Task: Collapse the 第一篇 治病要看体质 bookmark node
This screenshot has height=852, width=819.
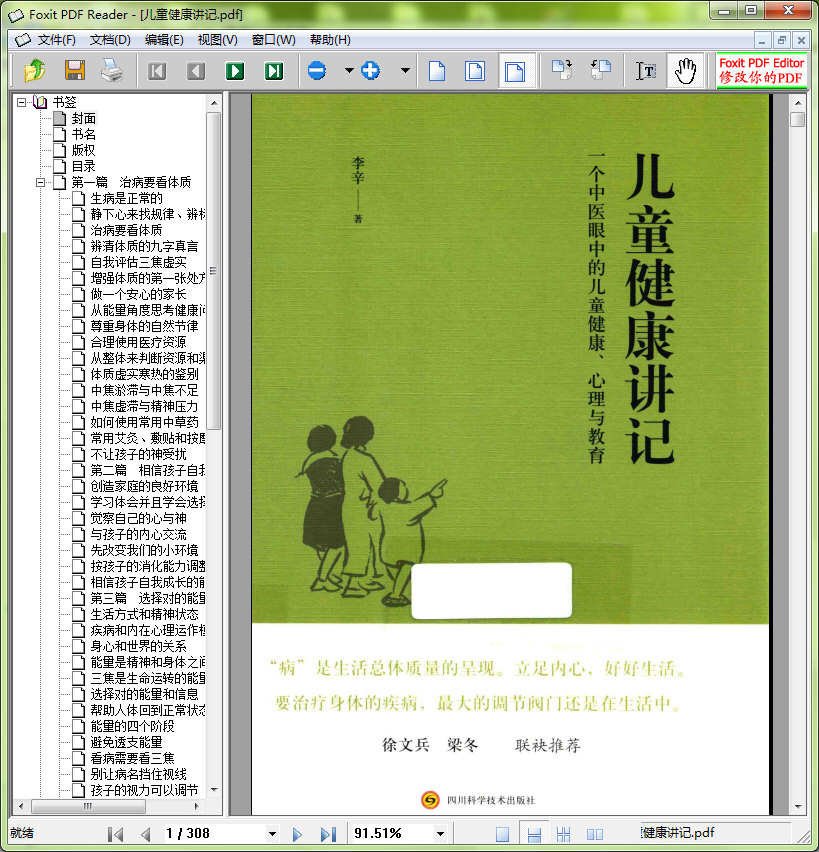Action: pos(42,183)
